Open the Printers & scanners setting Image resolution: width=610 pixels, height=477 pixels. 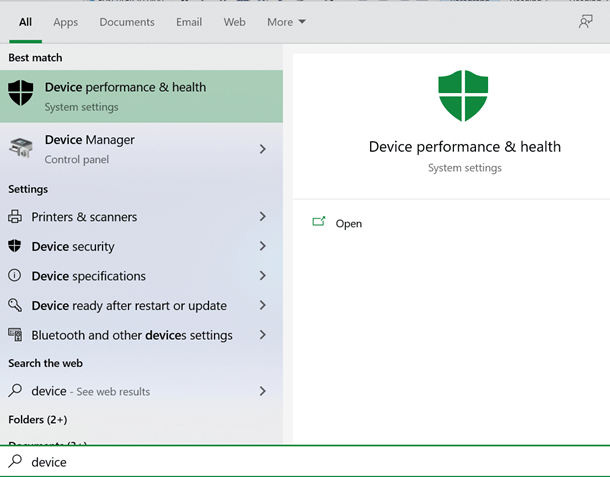click(141, 216)
